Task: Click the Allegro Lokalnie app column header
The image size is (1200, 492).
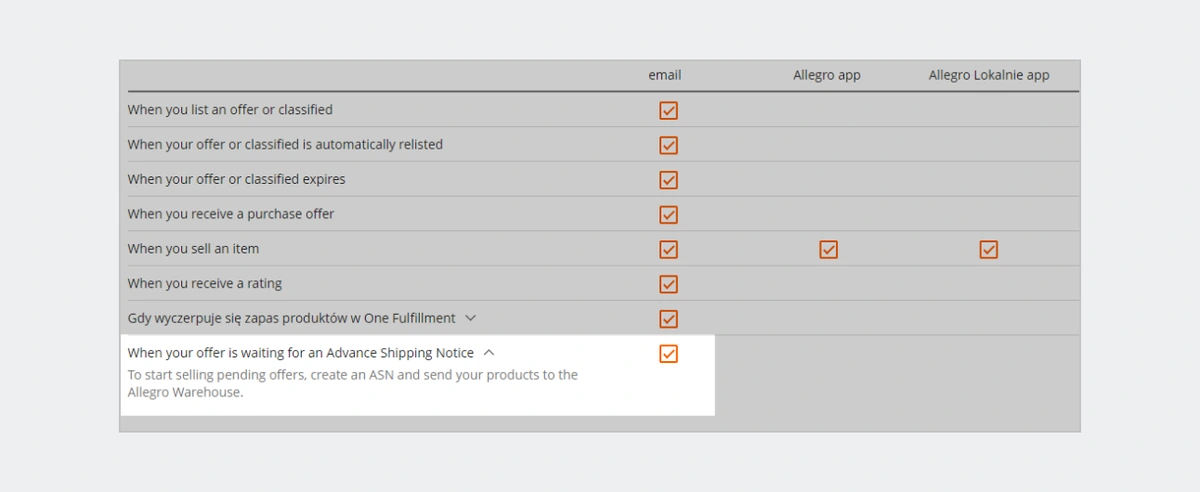Action: tap(989, 75)
